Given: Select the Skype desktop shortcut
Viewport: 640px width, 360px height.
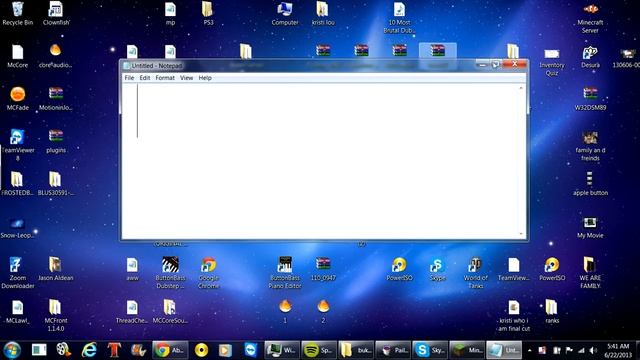Looking at the screenshot, I should (x=437, y=269).
